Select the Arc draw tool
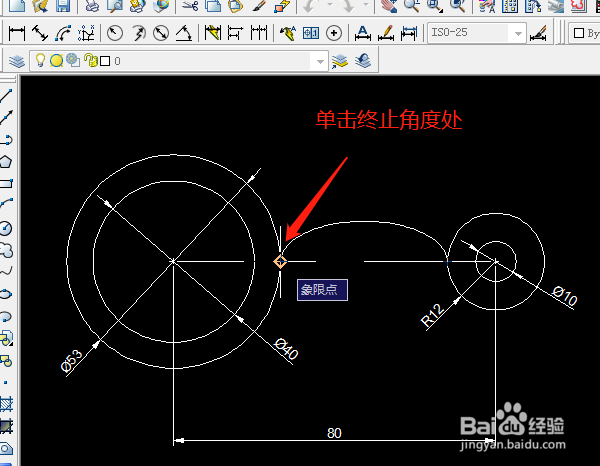This screenshot has height=466, width=600. pos(7,203)
